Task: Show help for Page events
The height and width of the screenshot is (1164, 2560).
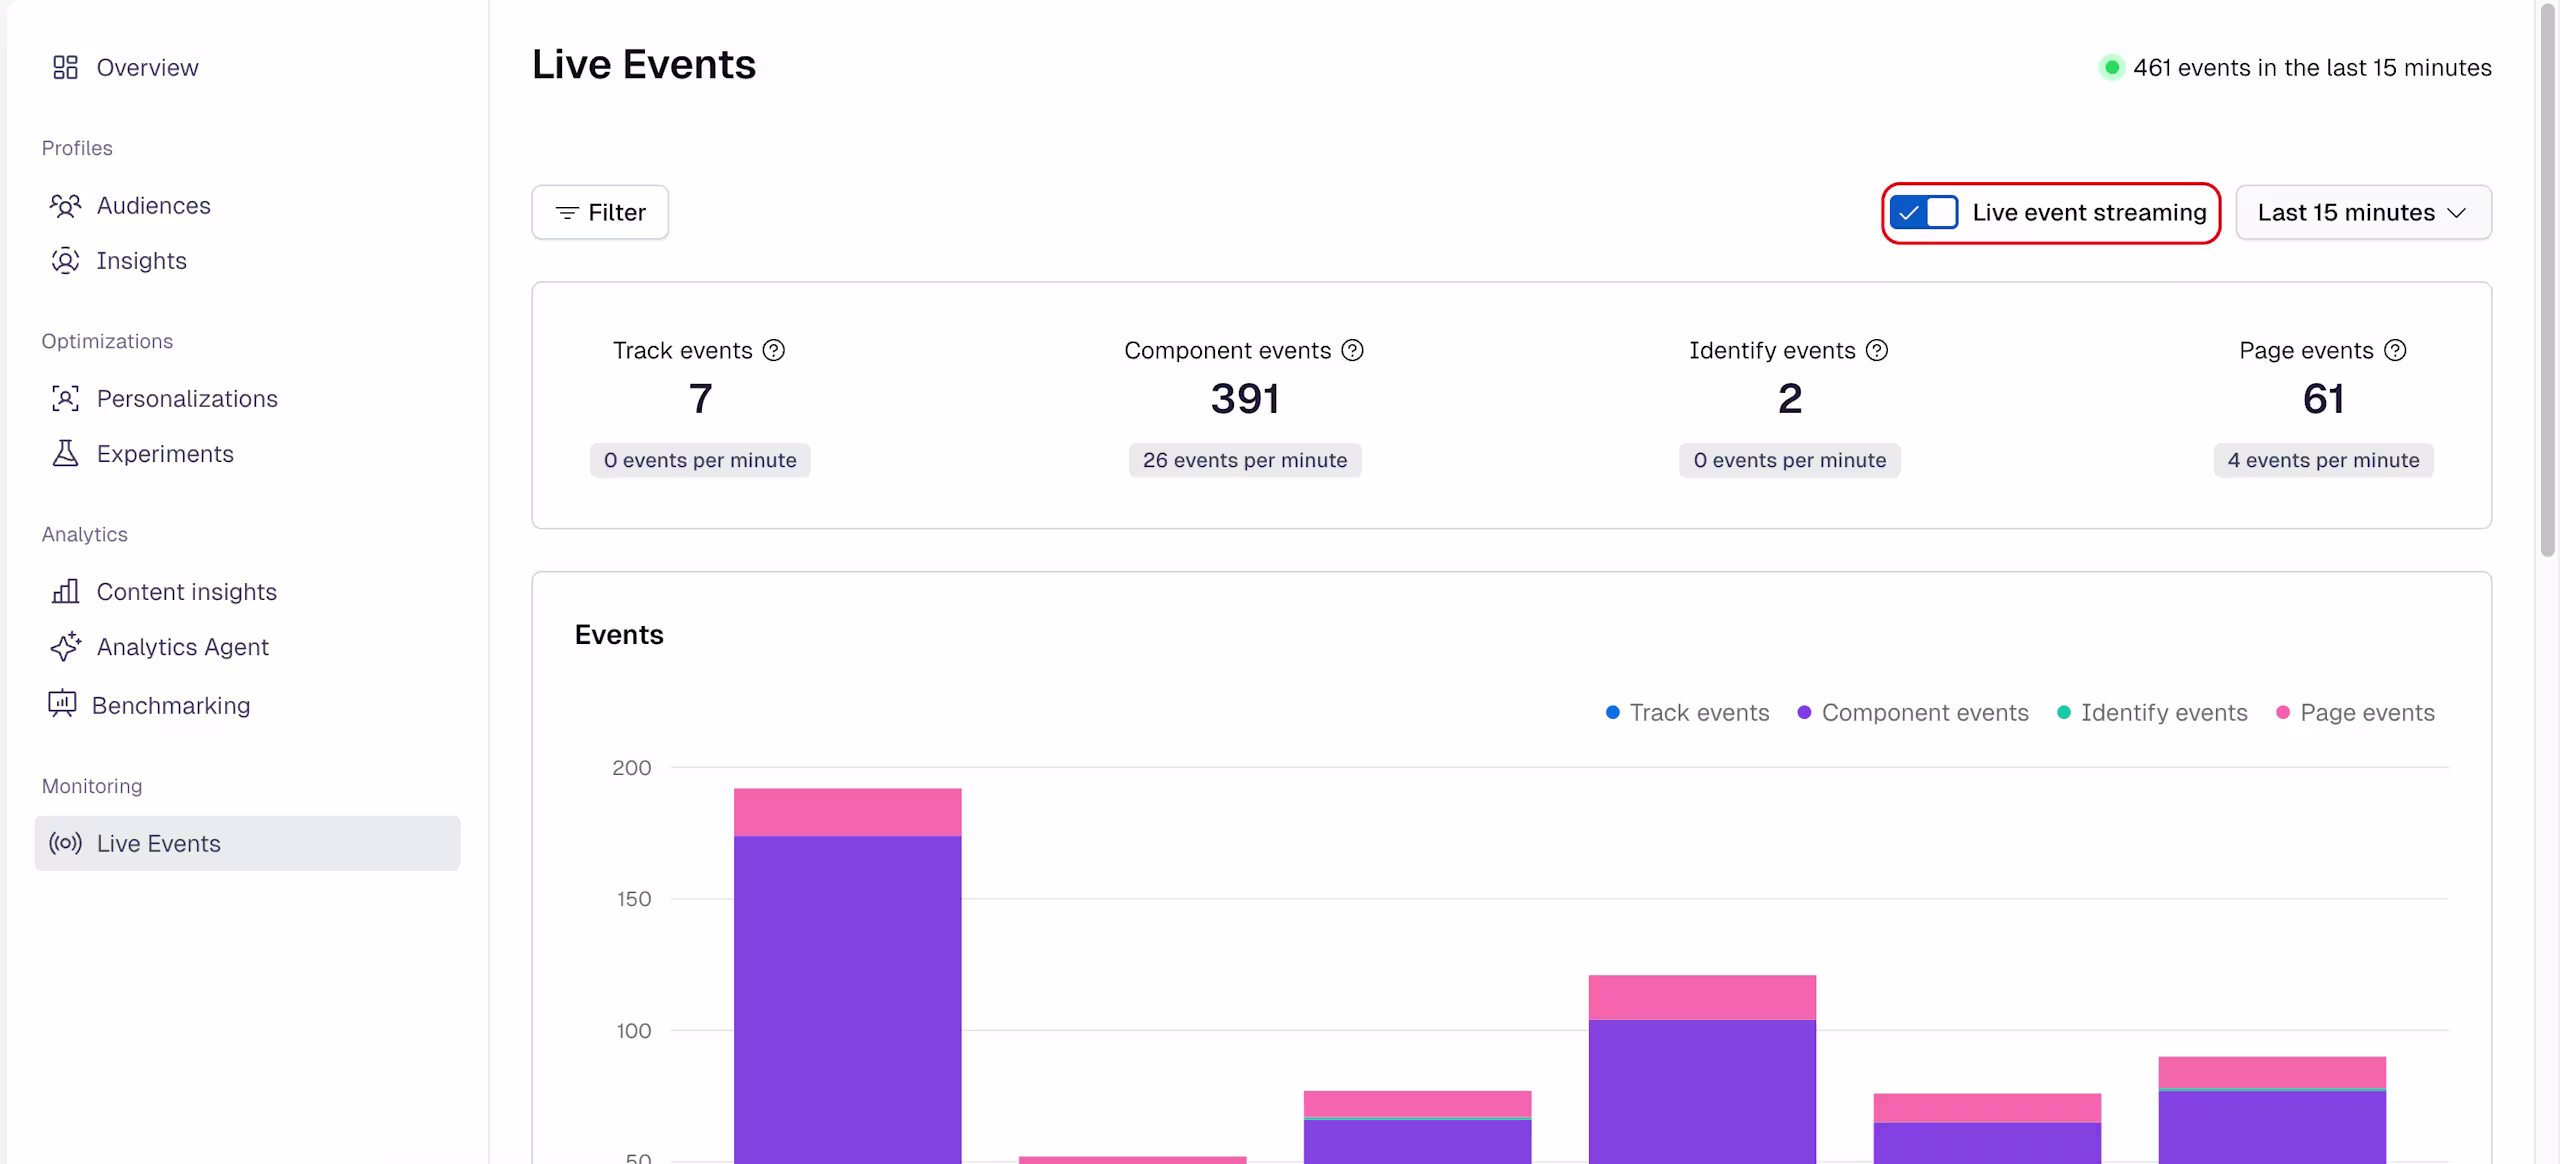Action: point(2395,350)
